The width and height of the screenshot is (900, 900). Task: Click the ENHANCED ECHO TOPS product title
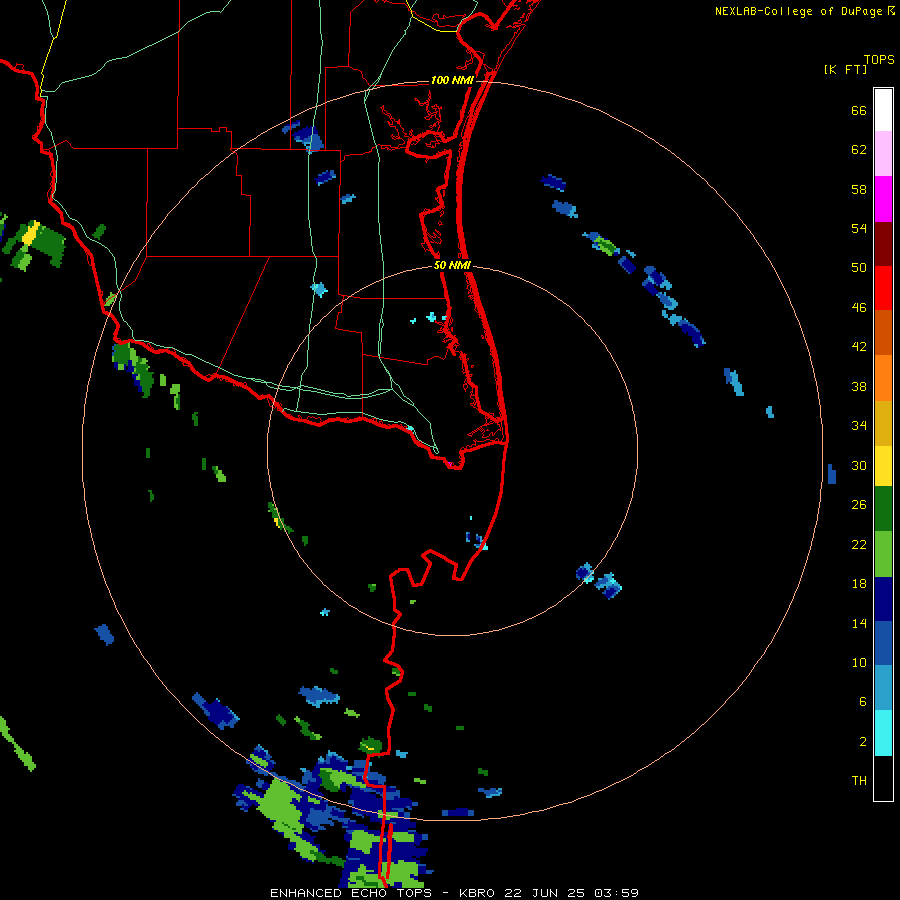coord(351,893)
